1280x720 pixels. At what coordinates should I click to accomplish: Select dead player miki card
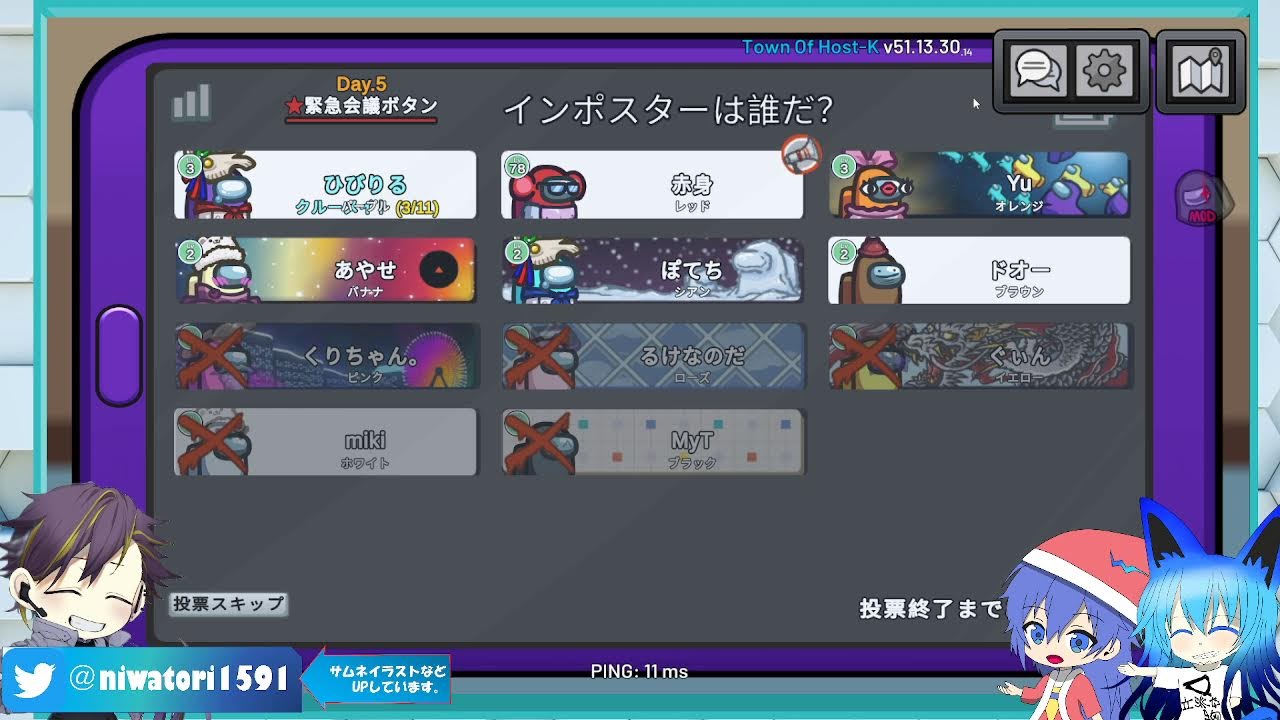click(325, 442)
